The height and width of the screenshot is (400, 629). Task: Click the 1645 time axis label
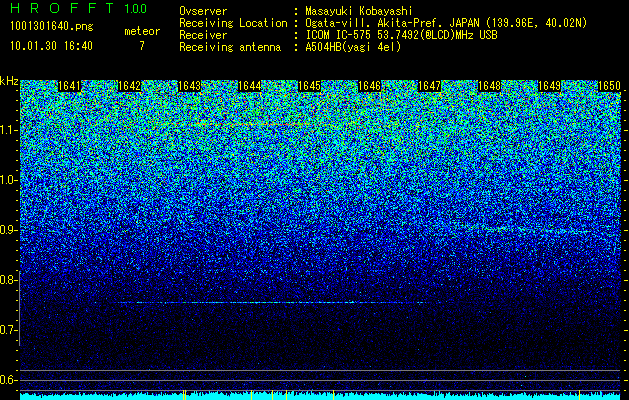click(x=310, y=86)
